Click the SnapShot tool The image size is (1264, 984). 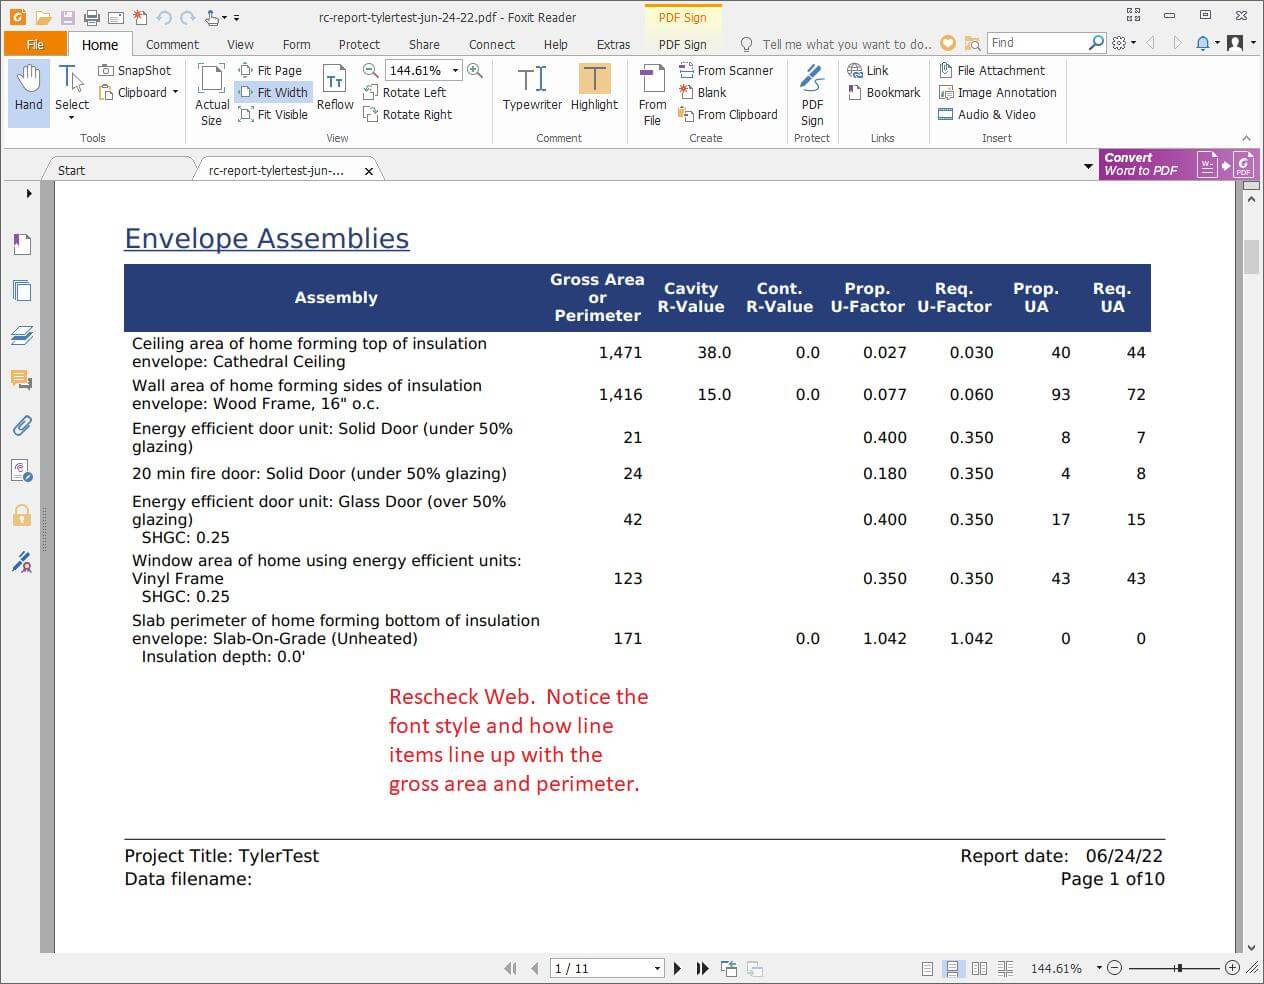[x=135, y=70]
